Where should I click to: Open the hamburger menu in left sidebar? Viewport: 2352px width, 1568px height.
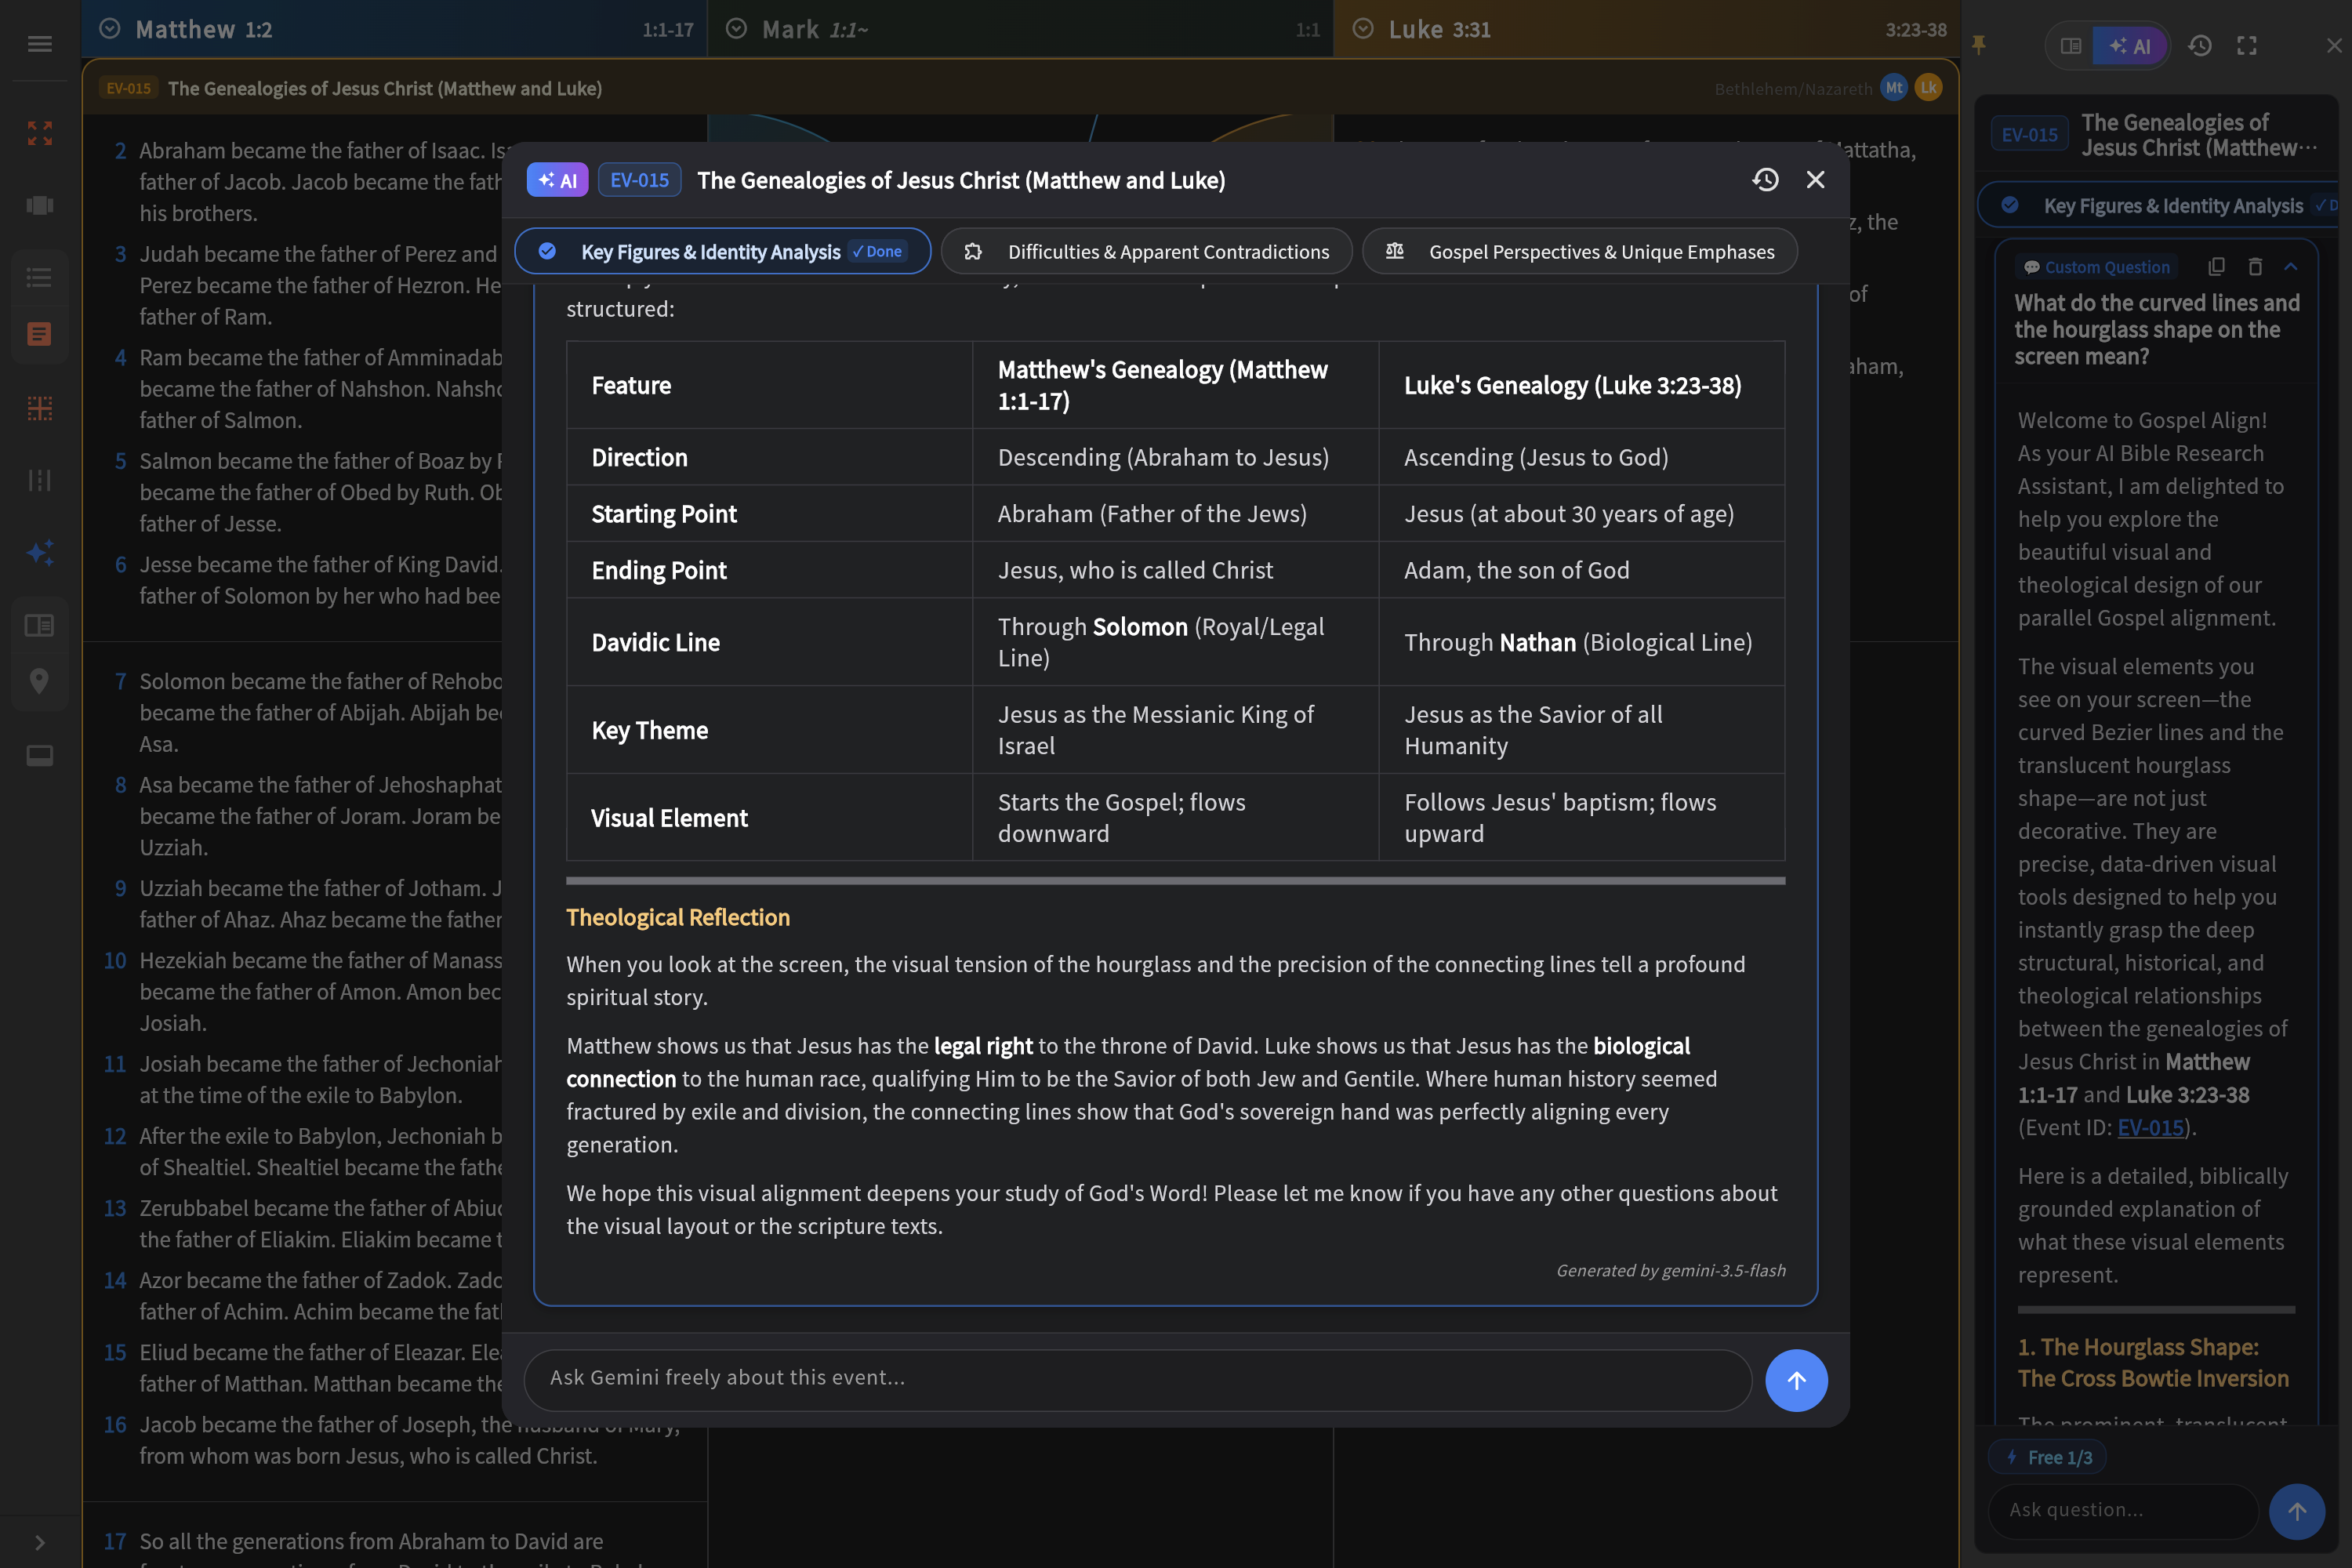pos(40,44)
